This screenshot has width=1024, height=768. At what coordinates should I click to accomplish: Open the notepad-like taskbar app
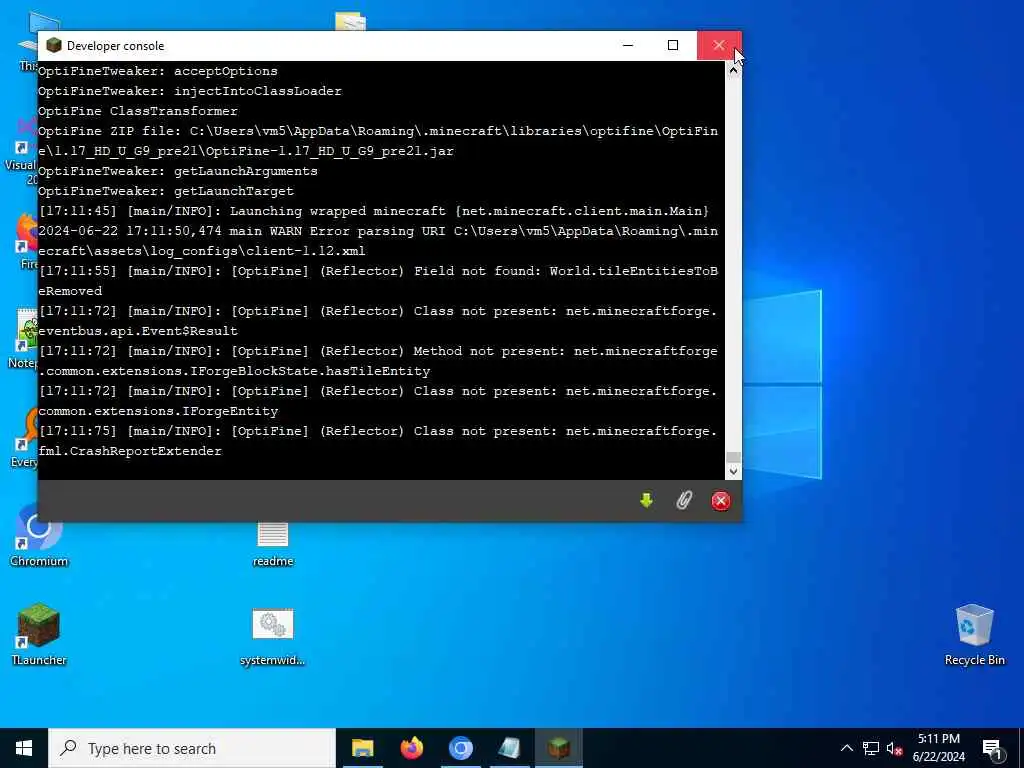pos(509,748)
